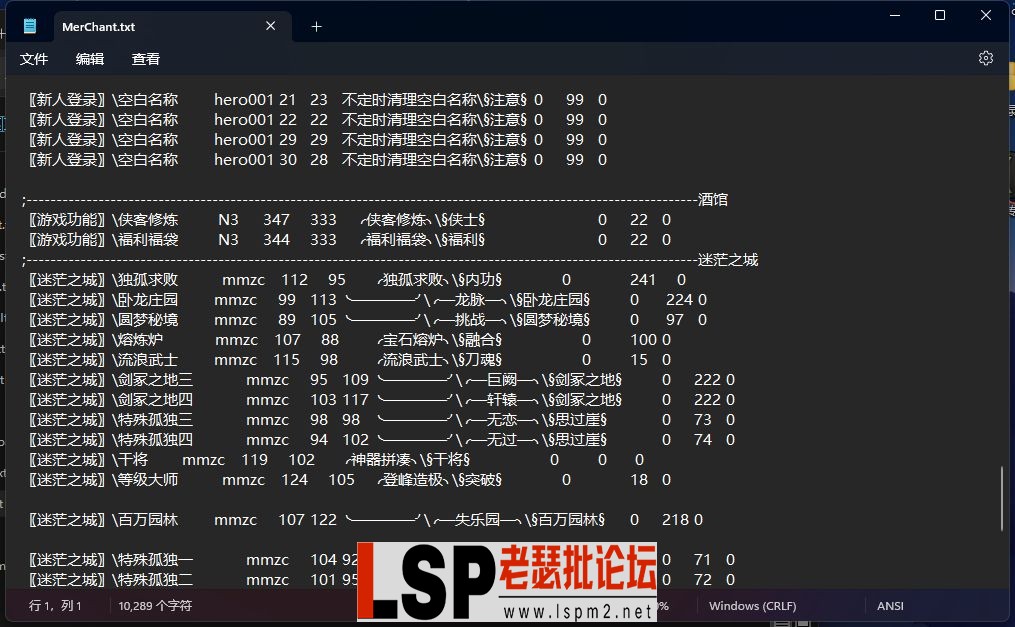The image size is (1015, 627).
Task: Open Notepad settings with the gear icon
Action: point(986,58)
